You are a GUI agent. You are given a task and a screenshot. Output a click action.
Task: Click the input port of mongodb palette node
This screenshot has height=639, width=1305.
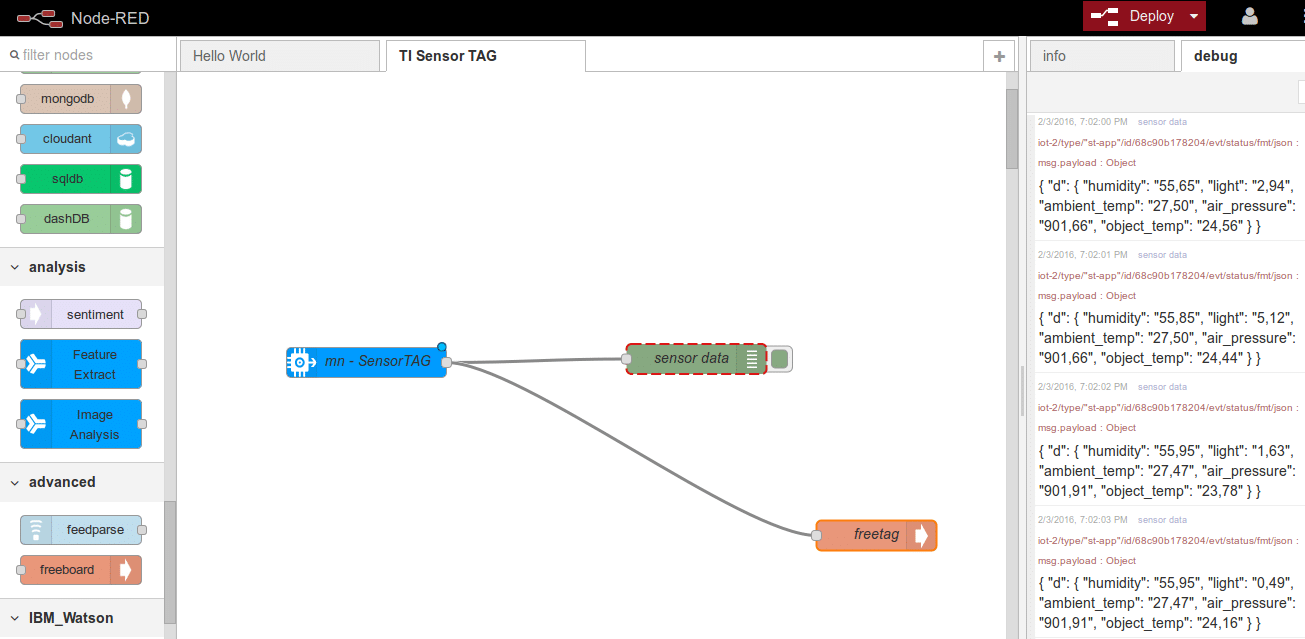20,99
